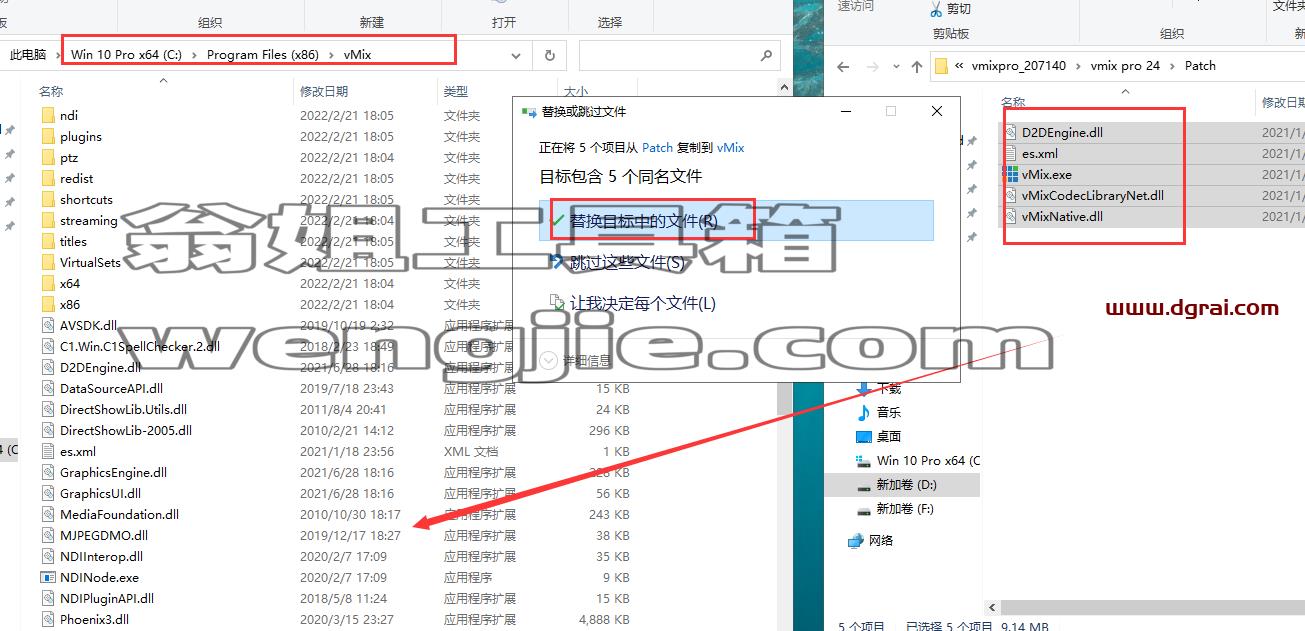Screen dimensions: 1305x631
Task: Click the vMix link in dialog
Action: 731,148
